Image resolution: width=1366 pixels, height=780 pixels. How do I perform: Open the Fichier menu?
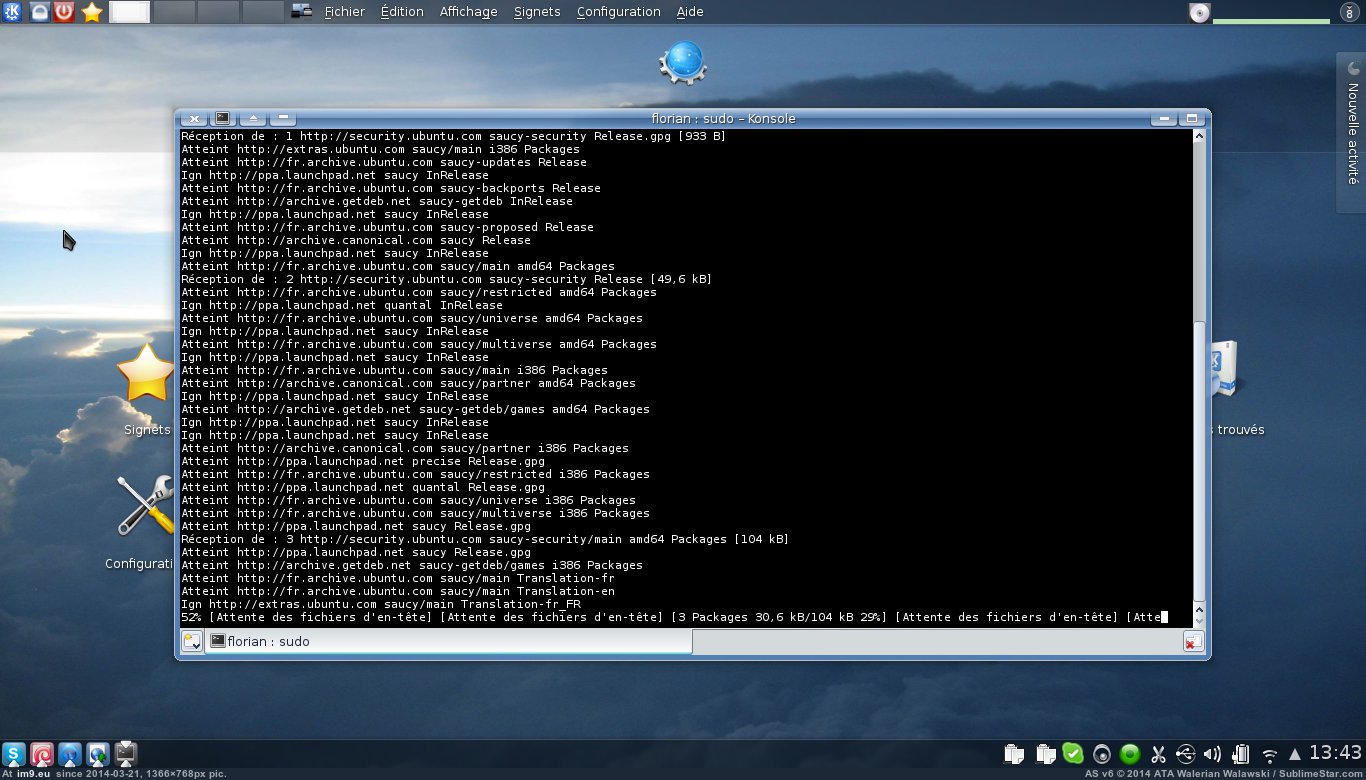click(344, 12)
